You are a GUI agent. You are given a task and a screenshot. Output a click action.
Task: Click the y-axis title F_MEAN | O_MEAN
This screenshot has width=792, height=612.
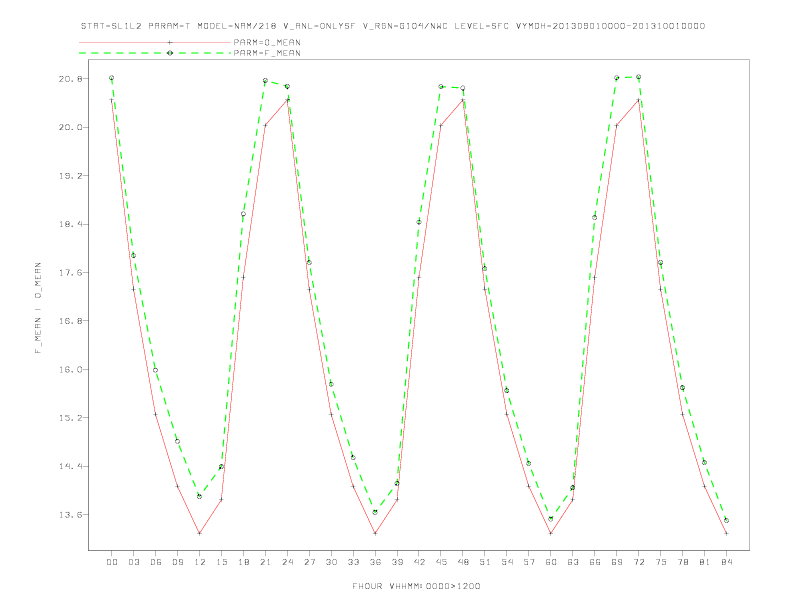[x=38, y=308]
